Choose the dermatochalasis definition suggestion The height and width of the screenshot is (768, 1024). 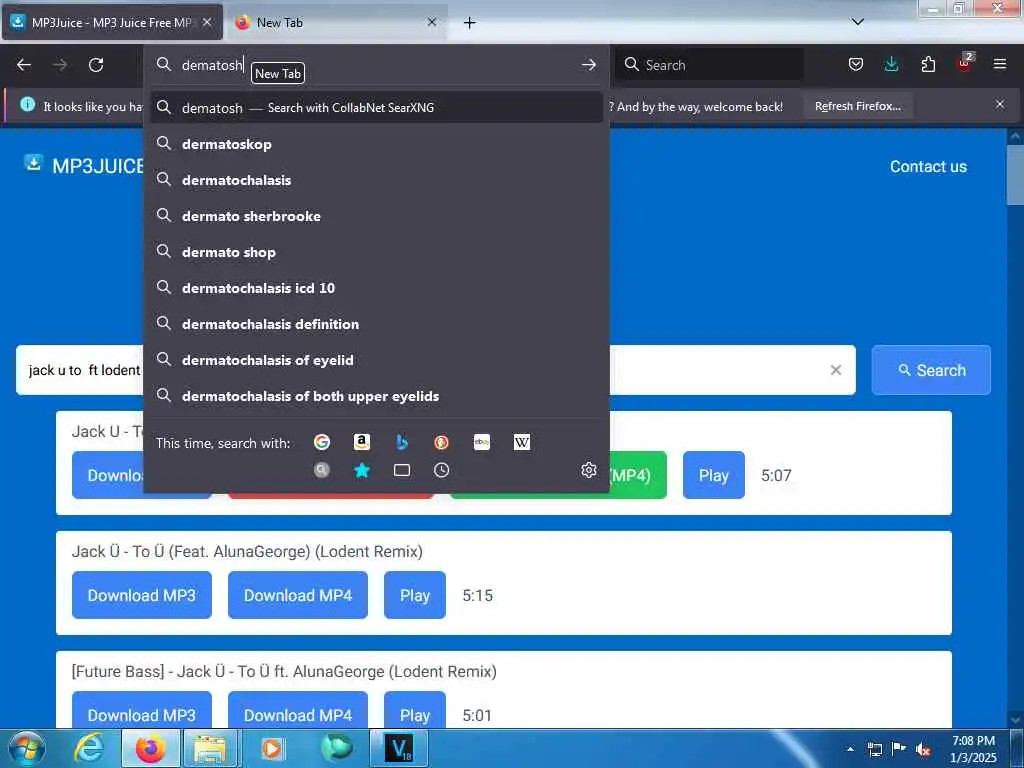pyautogui.click(x=377, y=324)
